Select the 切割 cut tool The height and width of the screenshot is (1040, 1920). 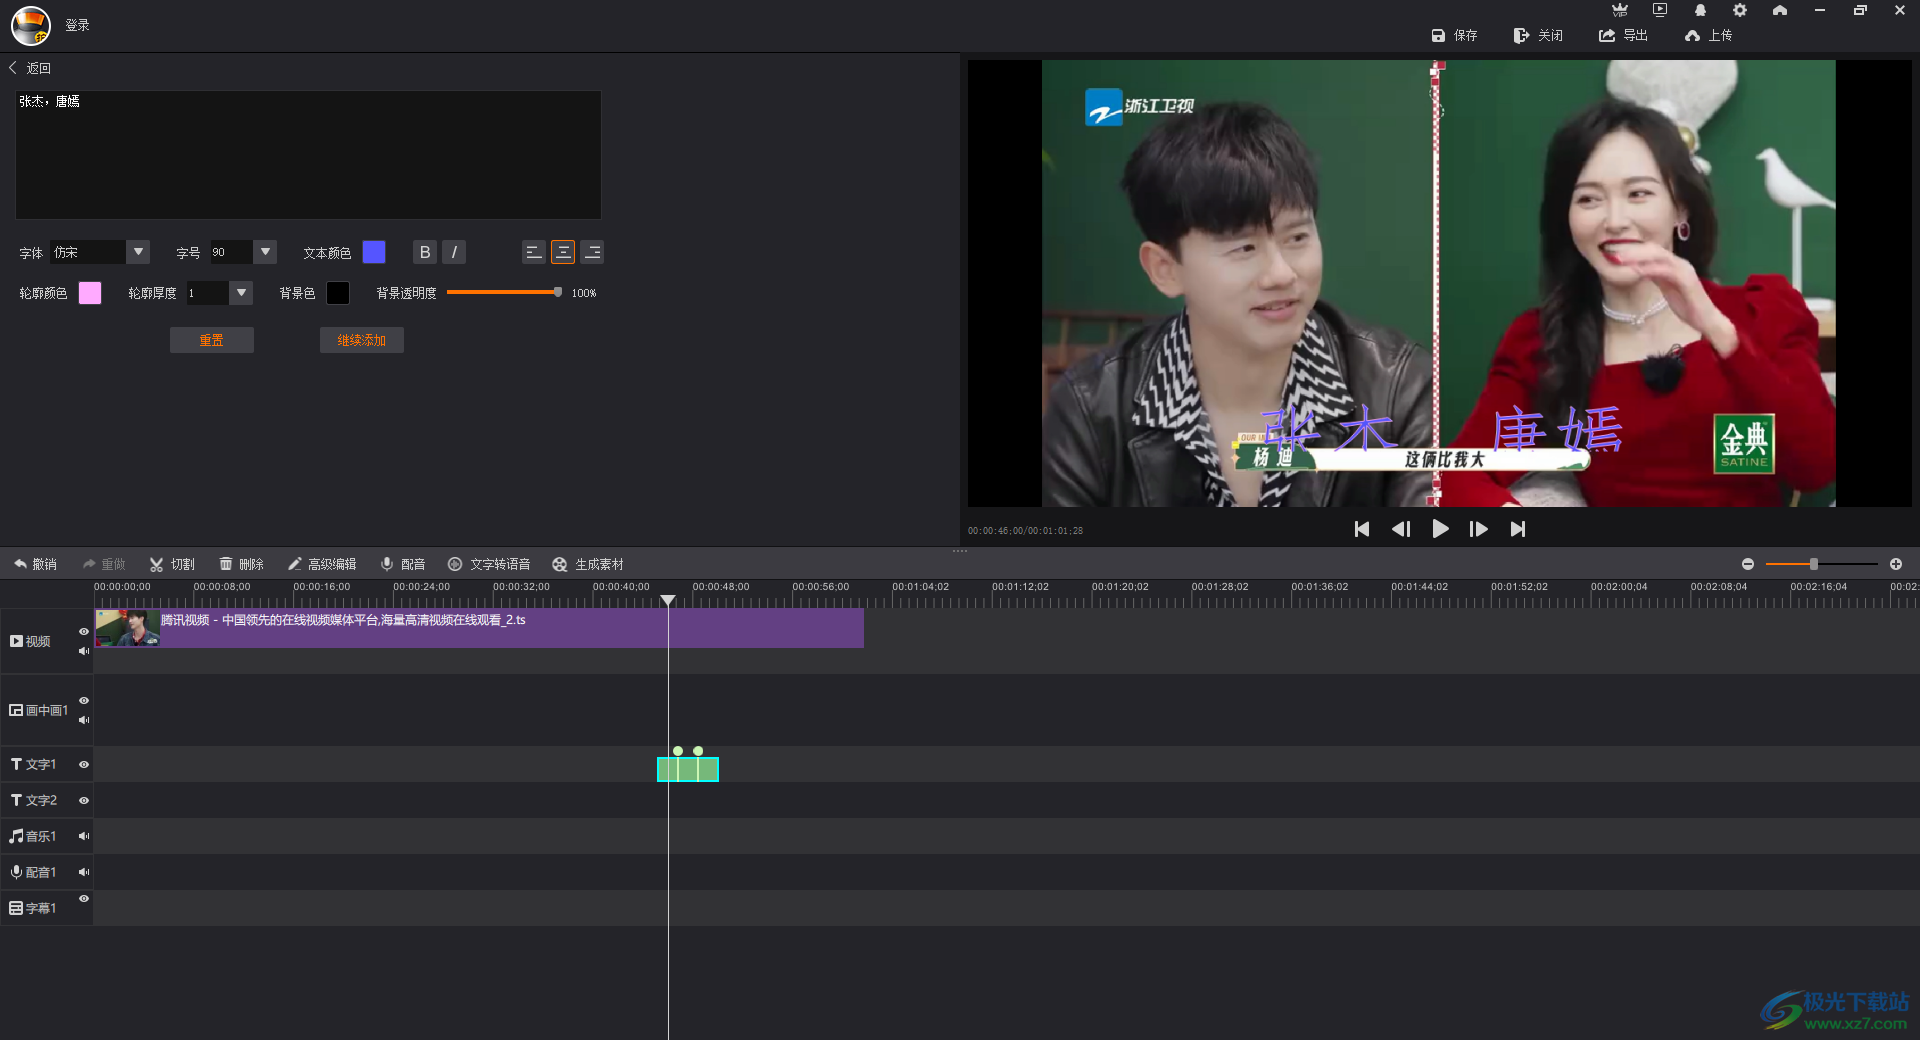(172, 564)
